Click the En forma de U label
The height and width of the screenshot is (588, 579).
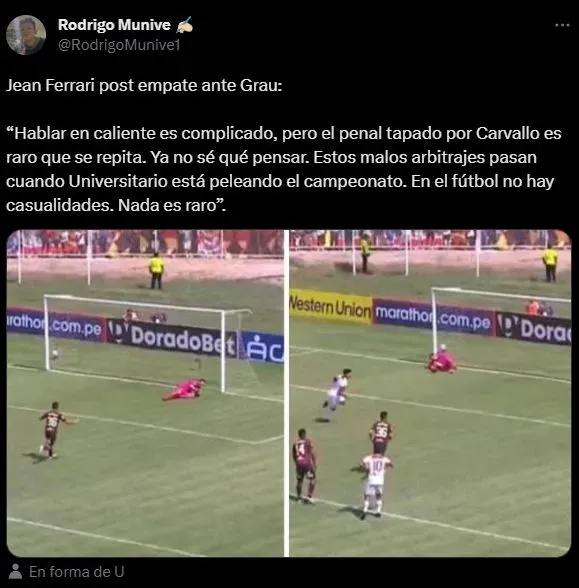click(x=76, y=572)
